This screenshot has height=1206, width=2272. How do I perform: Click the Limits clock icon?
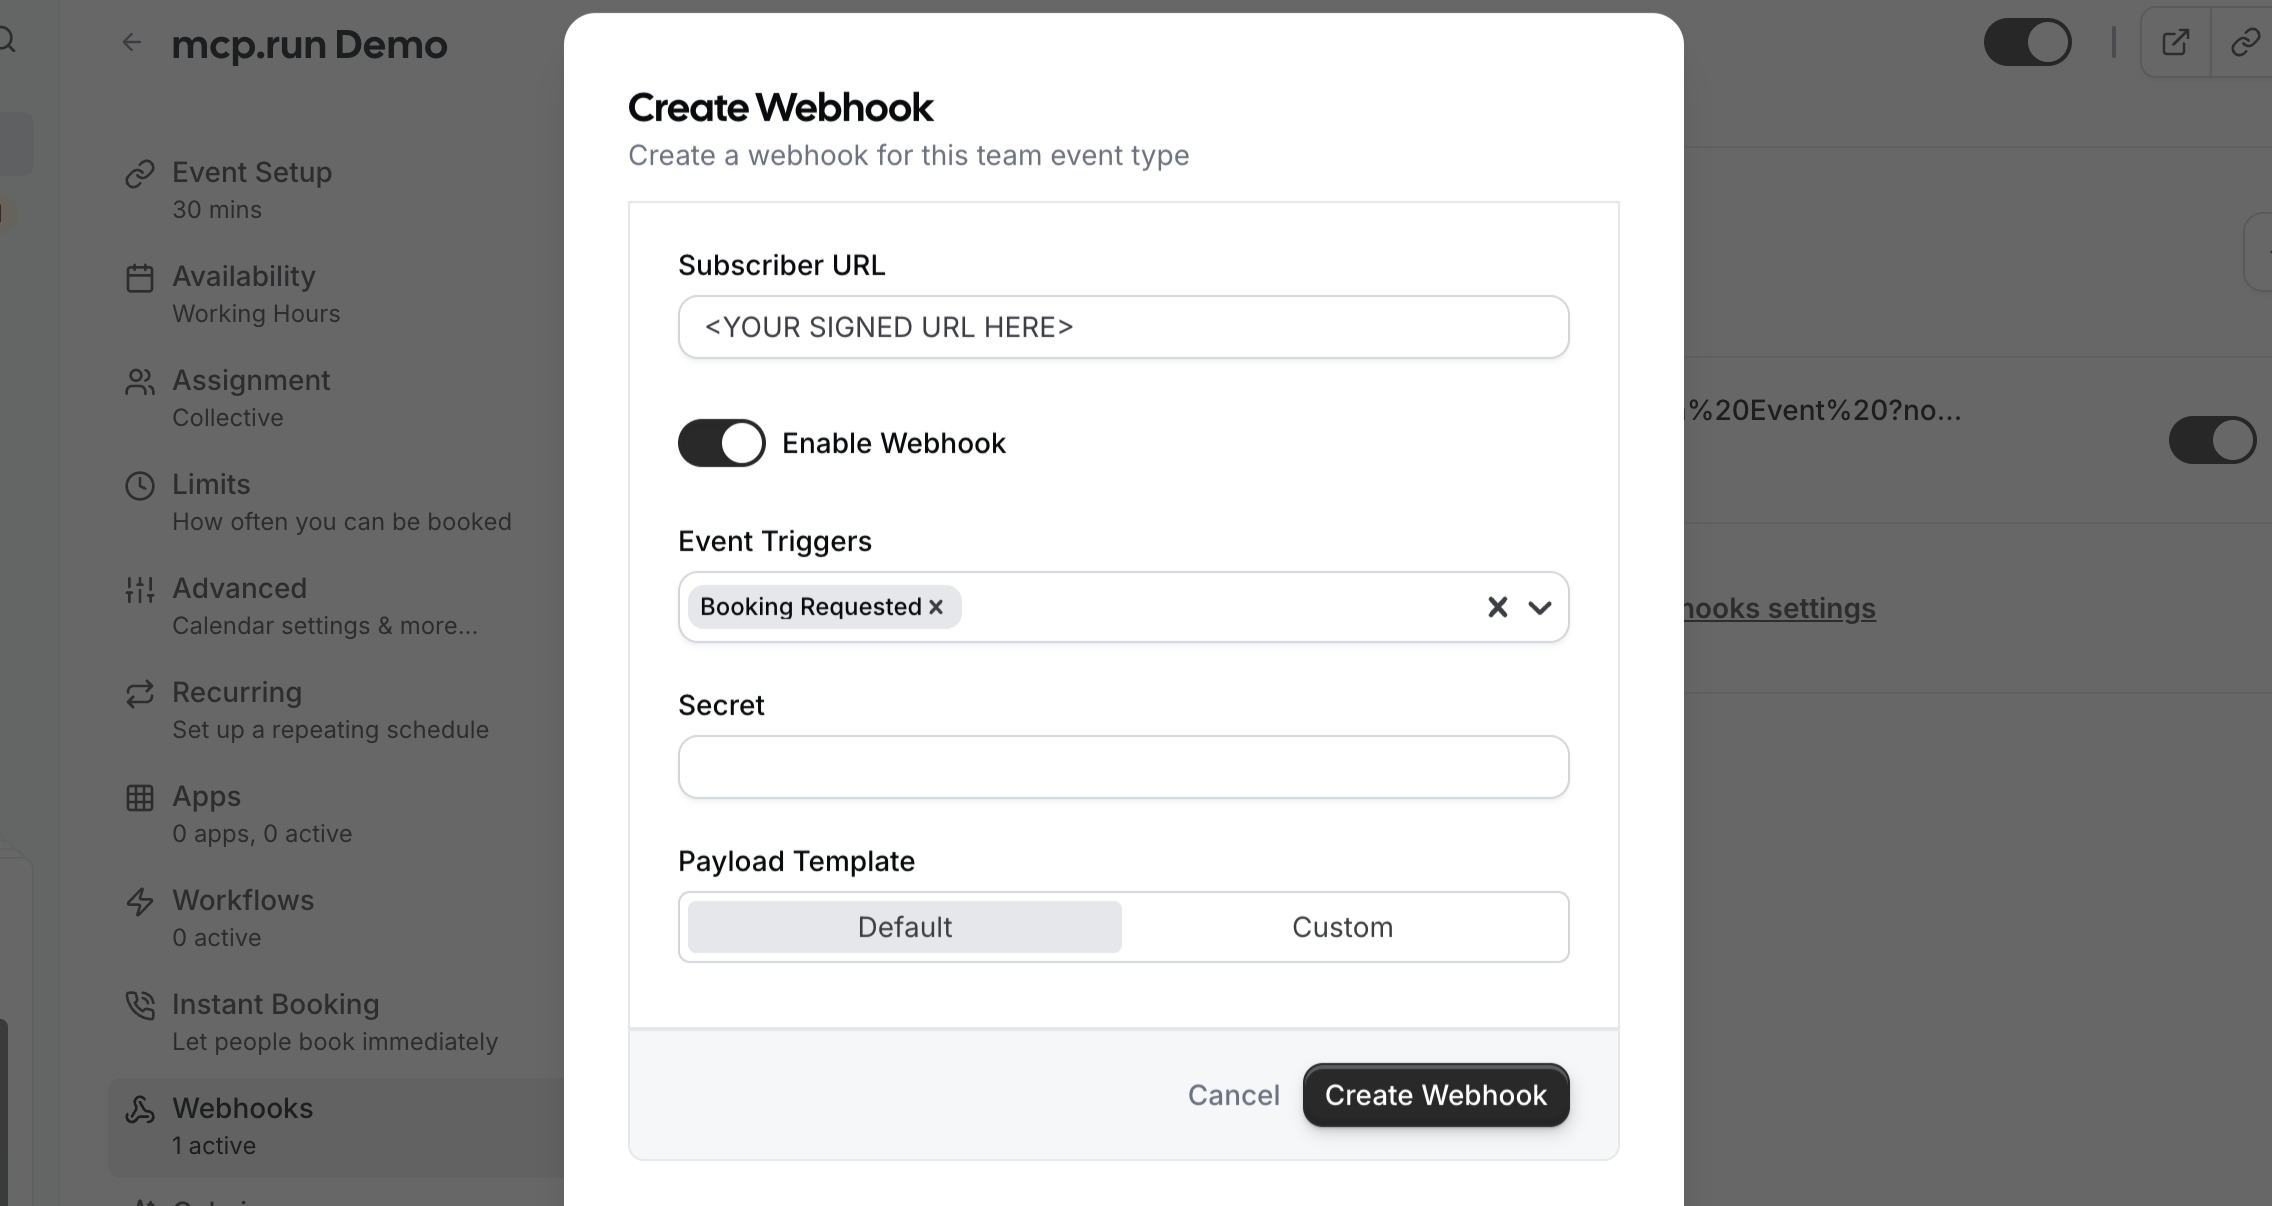tap(140, 485)
